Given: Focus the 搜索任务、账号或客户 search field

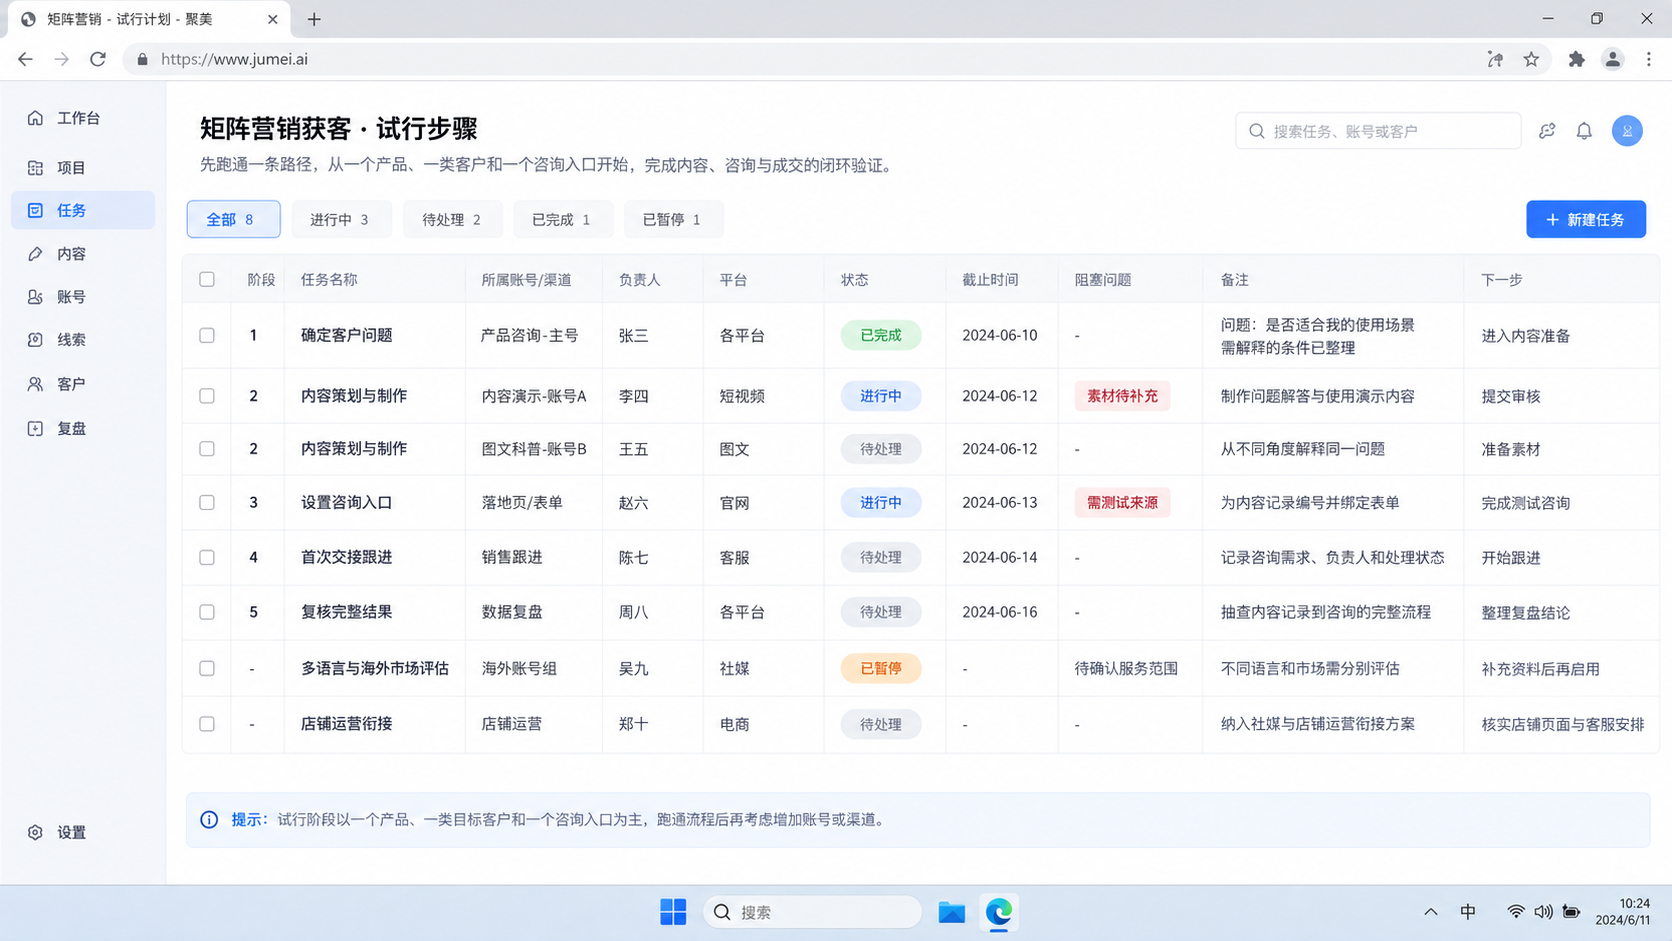Looking at the screenshot, I should pyautogui.click(x=1378, y=131).
